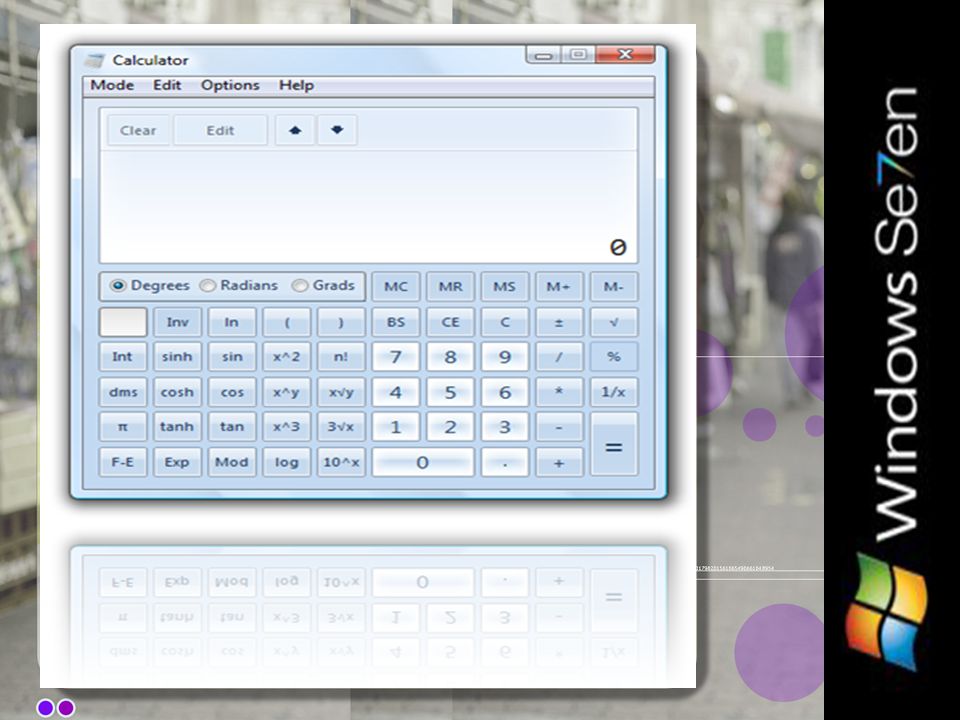Viewport: 960px width, 720px height.
Task: Open the Options menu
Action: pyautogui.click(x=230, y=85)
